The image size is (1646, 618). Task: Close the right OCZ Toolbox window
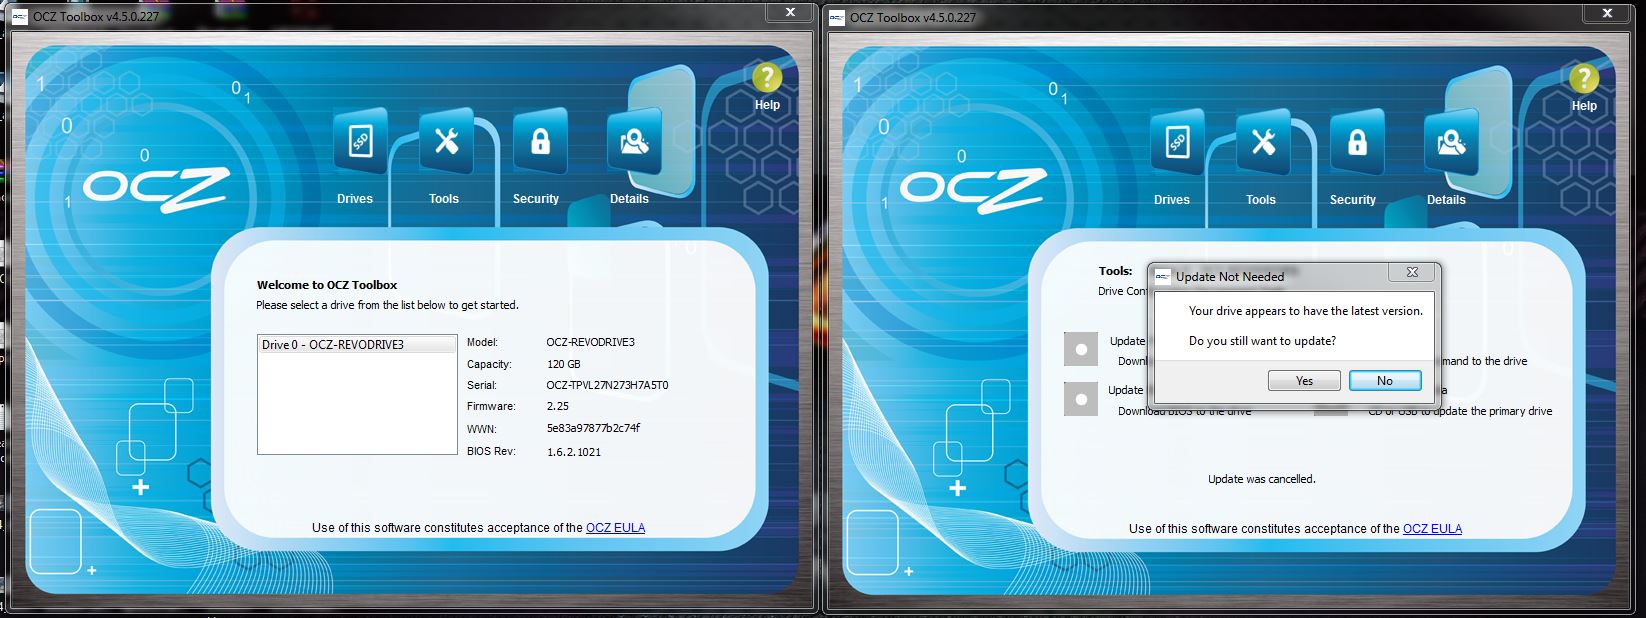point(1607,13)
